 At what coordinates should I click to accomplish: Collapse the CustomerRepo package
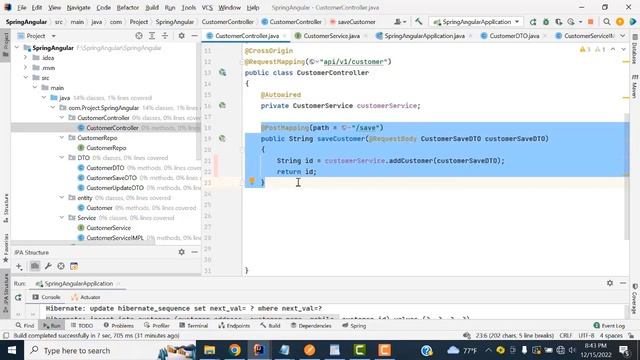click(62, 138)
